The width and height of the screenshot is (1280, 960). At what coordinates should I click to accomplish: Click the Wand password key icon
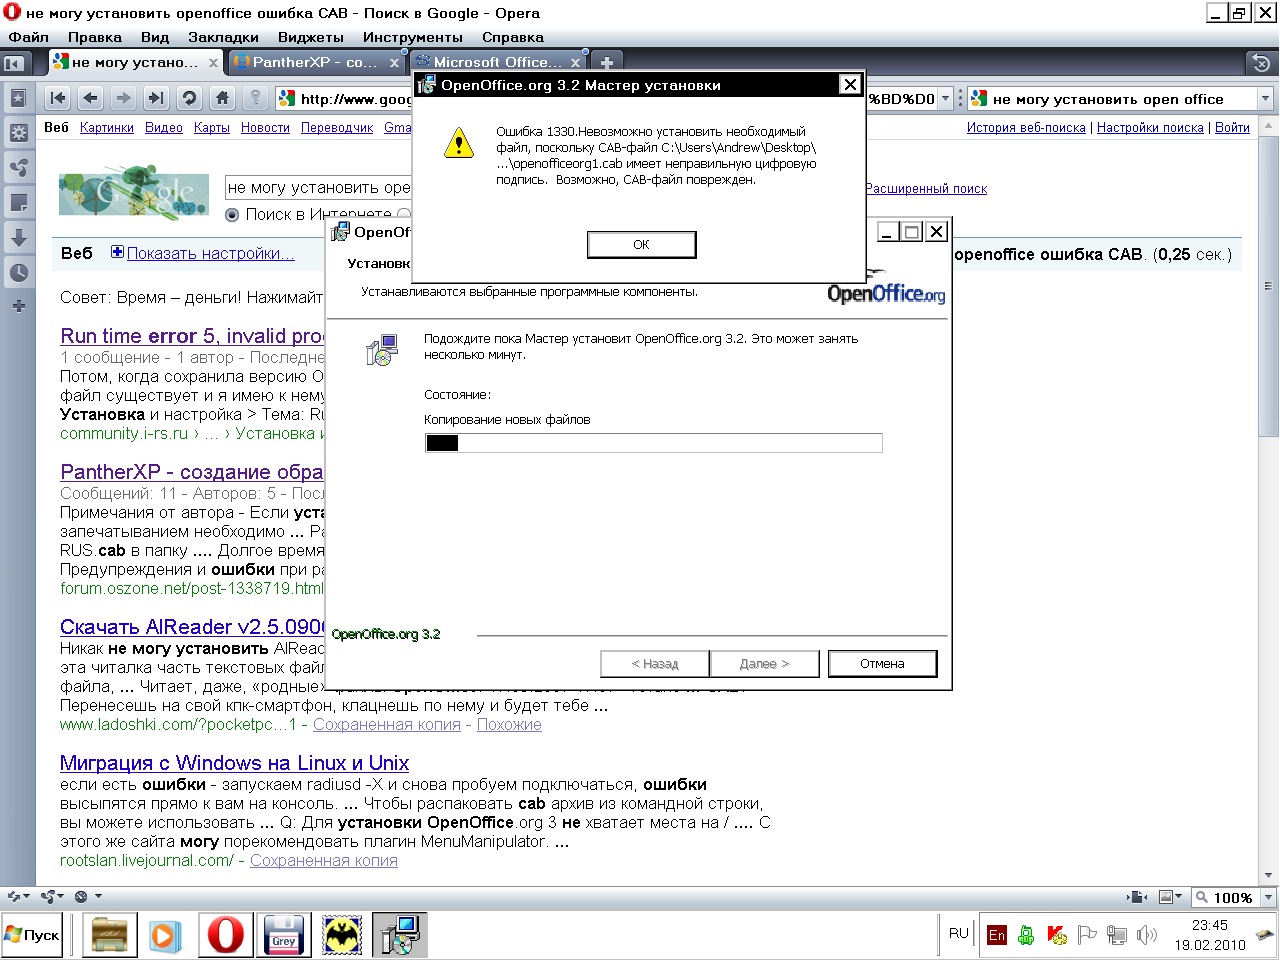(256, 98)
